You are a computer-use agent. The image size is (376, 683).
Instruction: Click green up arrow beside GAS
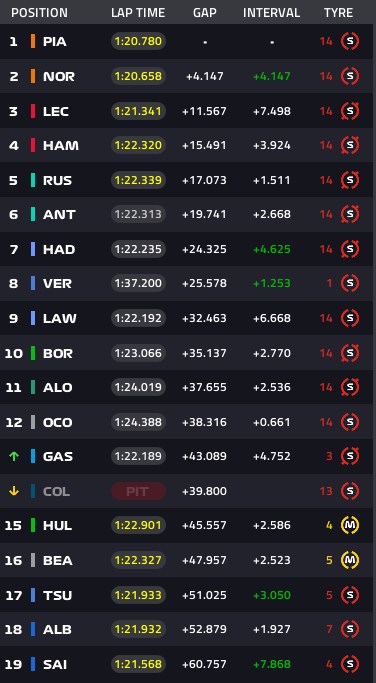14,456
